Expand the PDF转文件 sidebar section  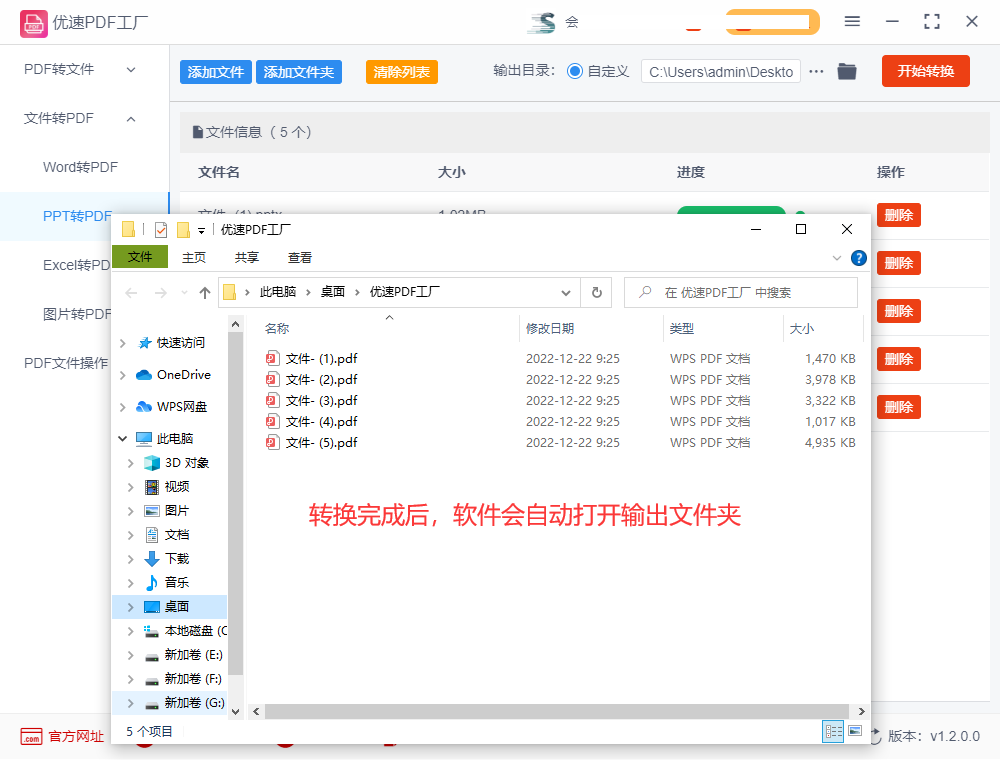click(131, 69)
